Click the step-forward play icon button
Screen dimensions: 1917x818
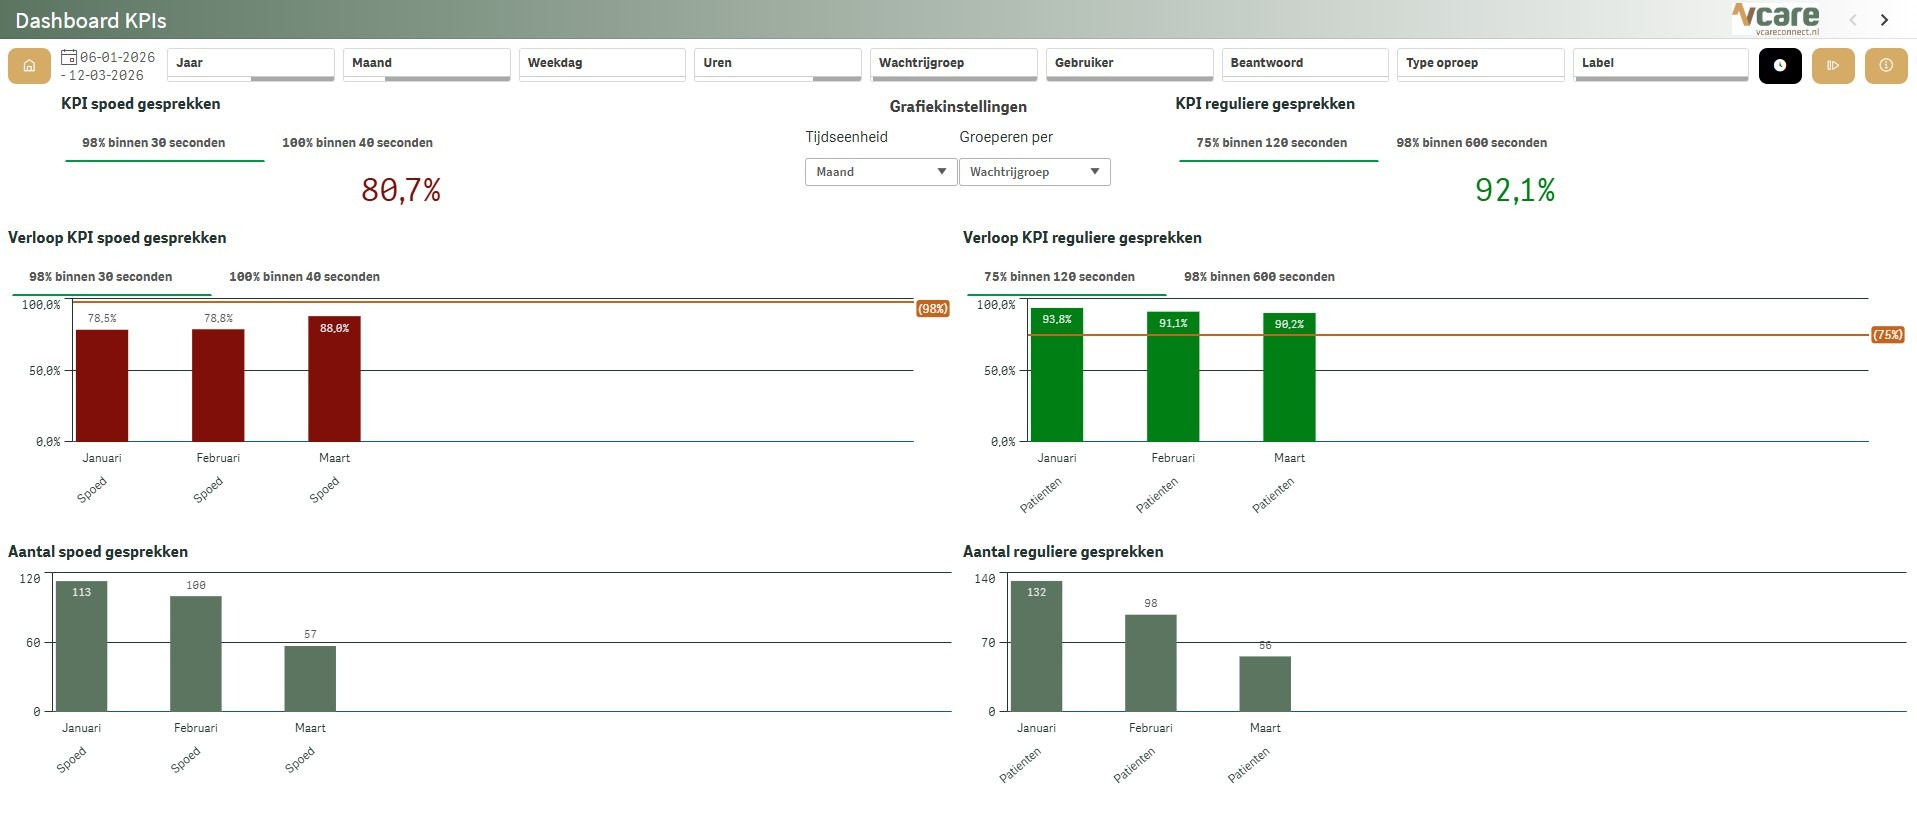coord(1832,66)
